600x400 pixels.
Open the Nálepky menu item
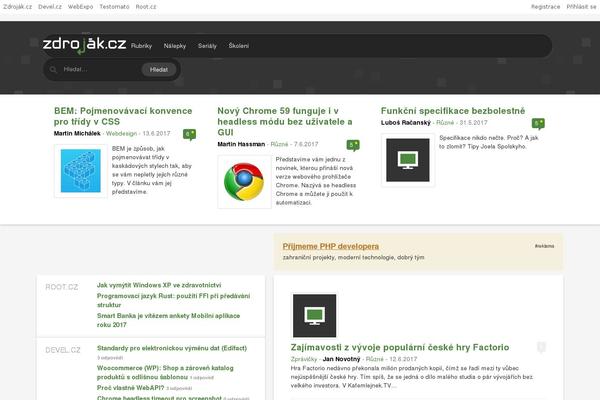[176, 46]
